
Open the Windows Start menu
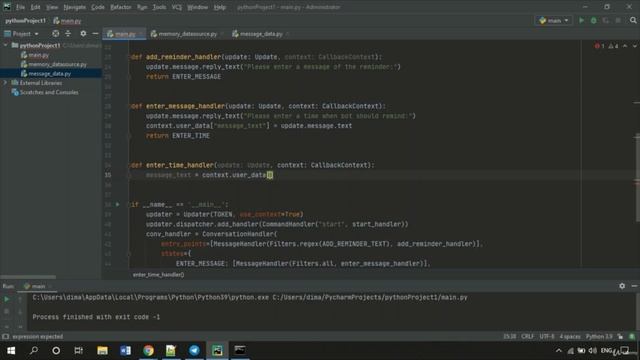(x=11, y=351)
